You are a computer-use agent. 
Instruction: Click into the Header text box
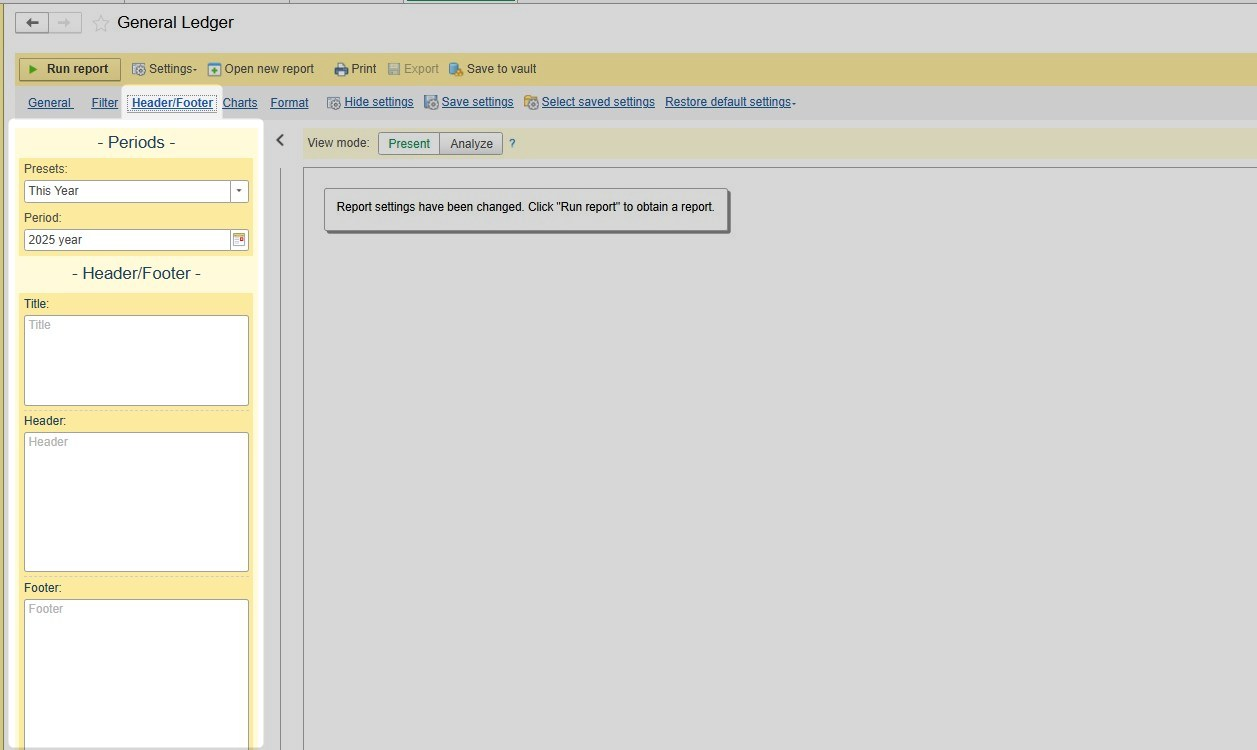(136, 502)
